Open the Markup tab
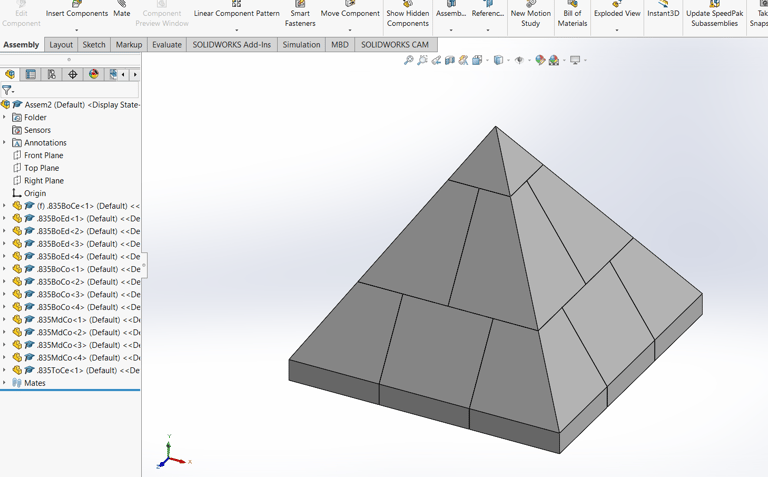The height and width of the screenshot is (477, 768). click(129, 45)
